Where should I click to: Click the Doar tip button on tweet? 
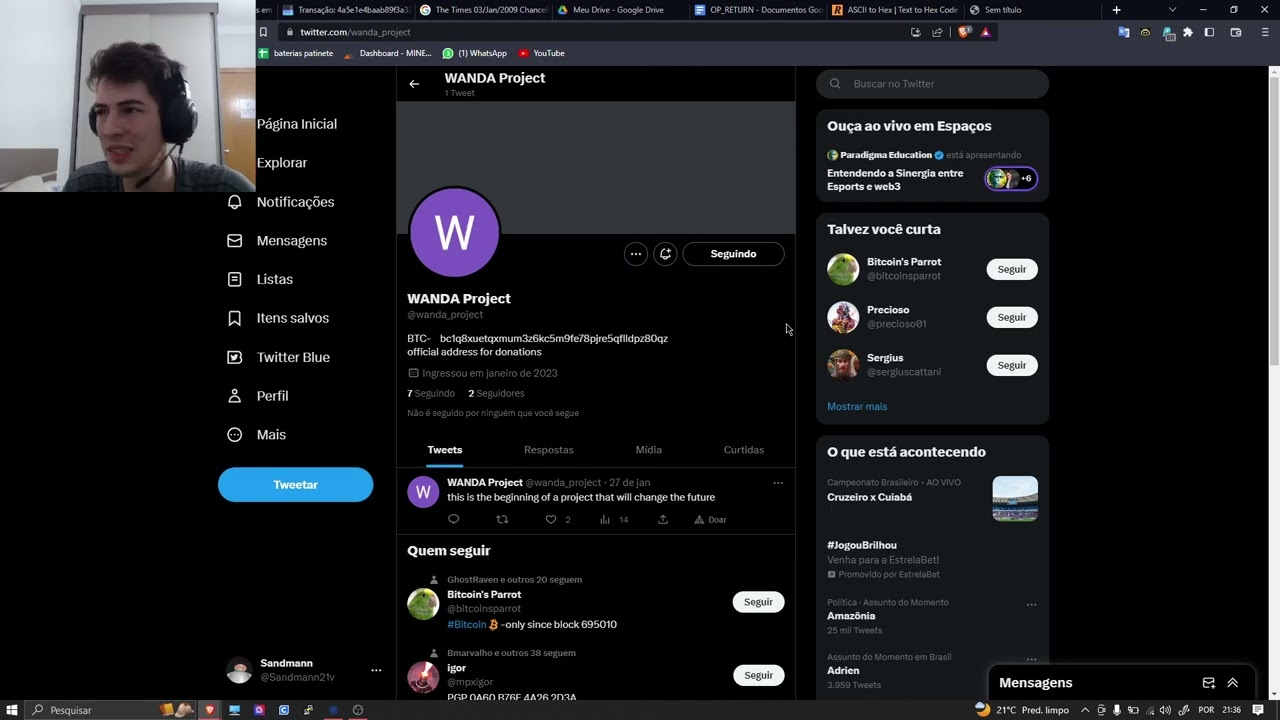tap(710, 519)
